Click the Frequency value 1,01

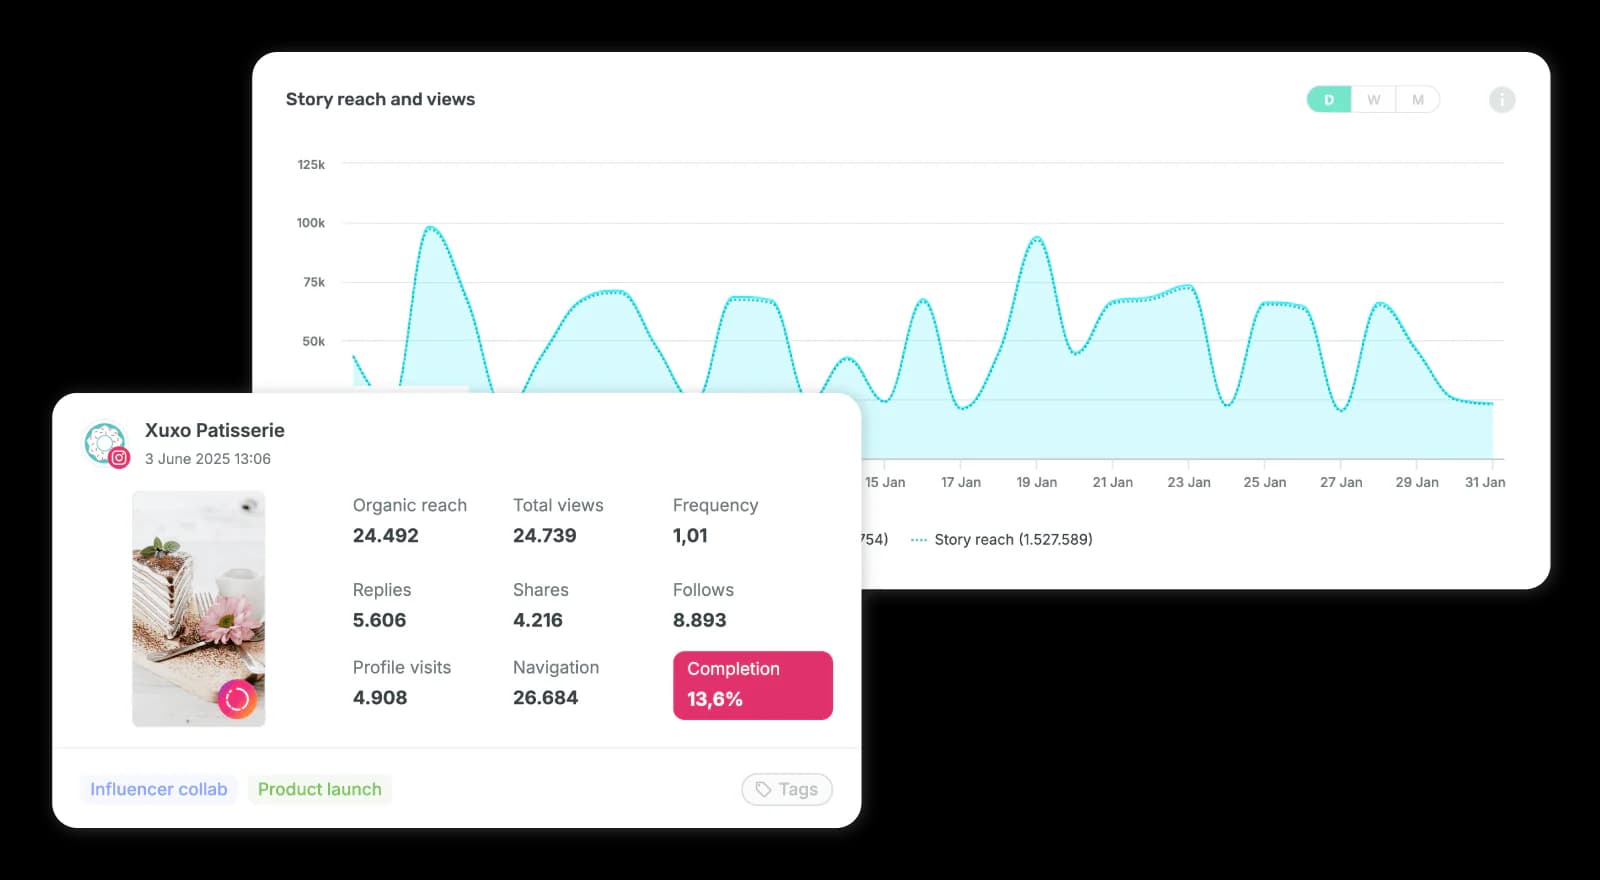click(690, 535)
